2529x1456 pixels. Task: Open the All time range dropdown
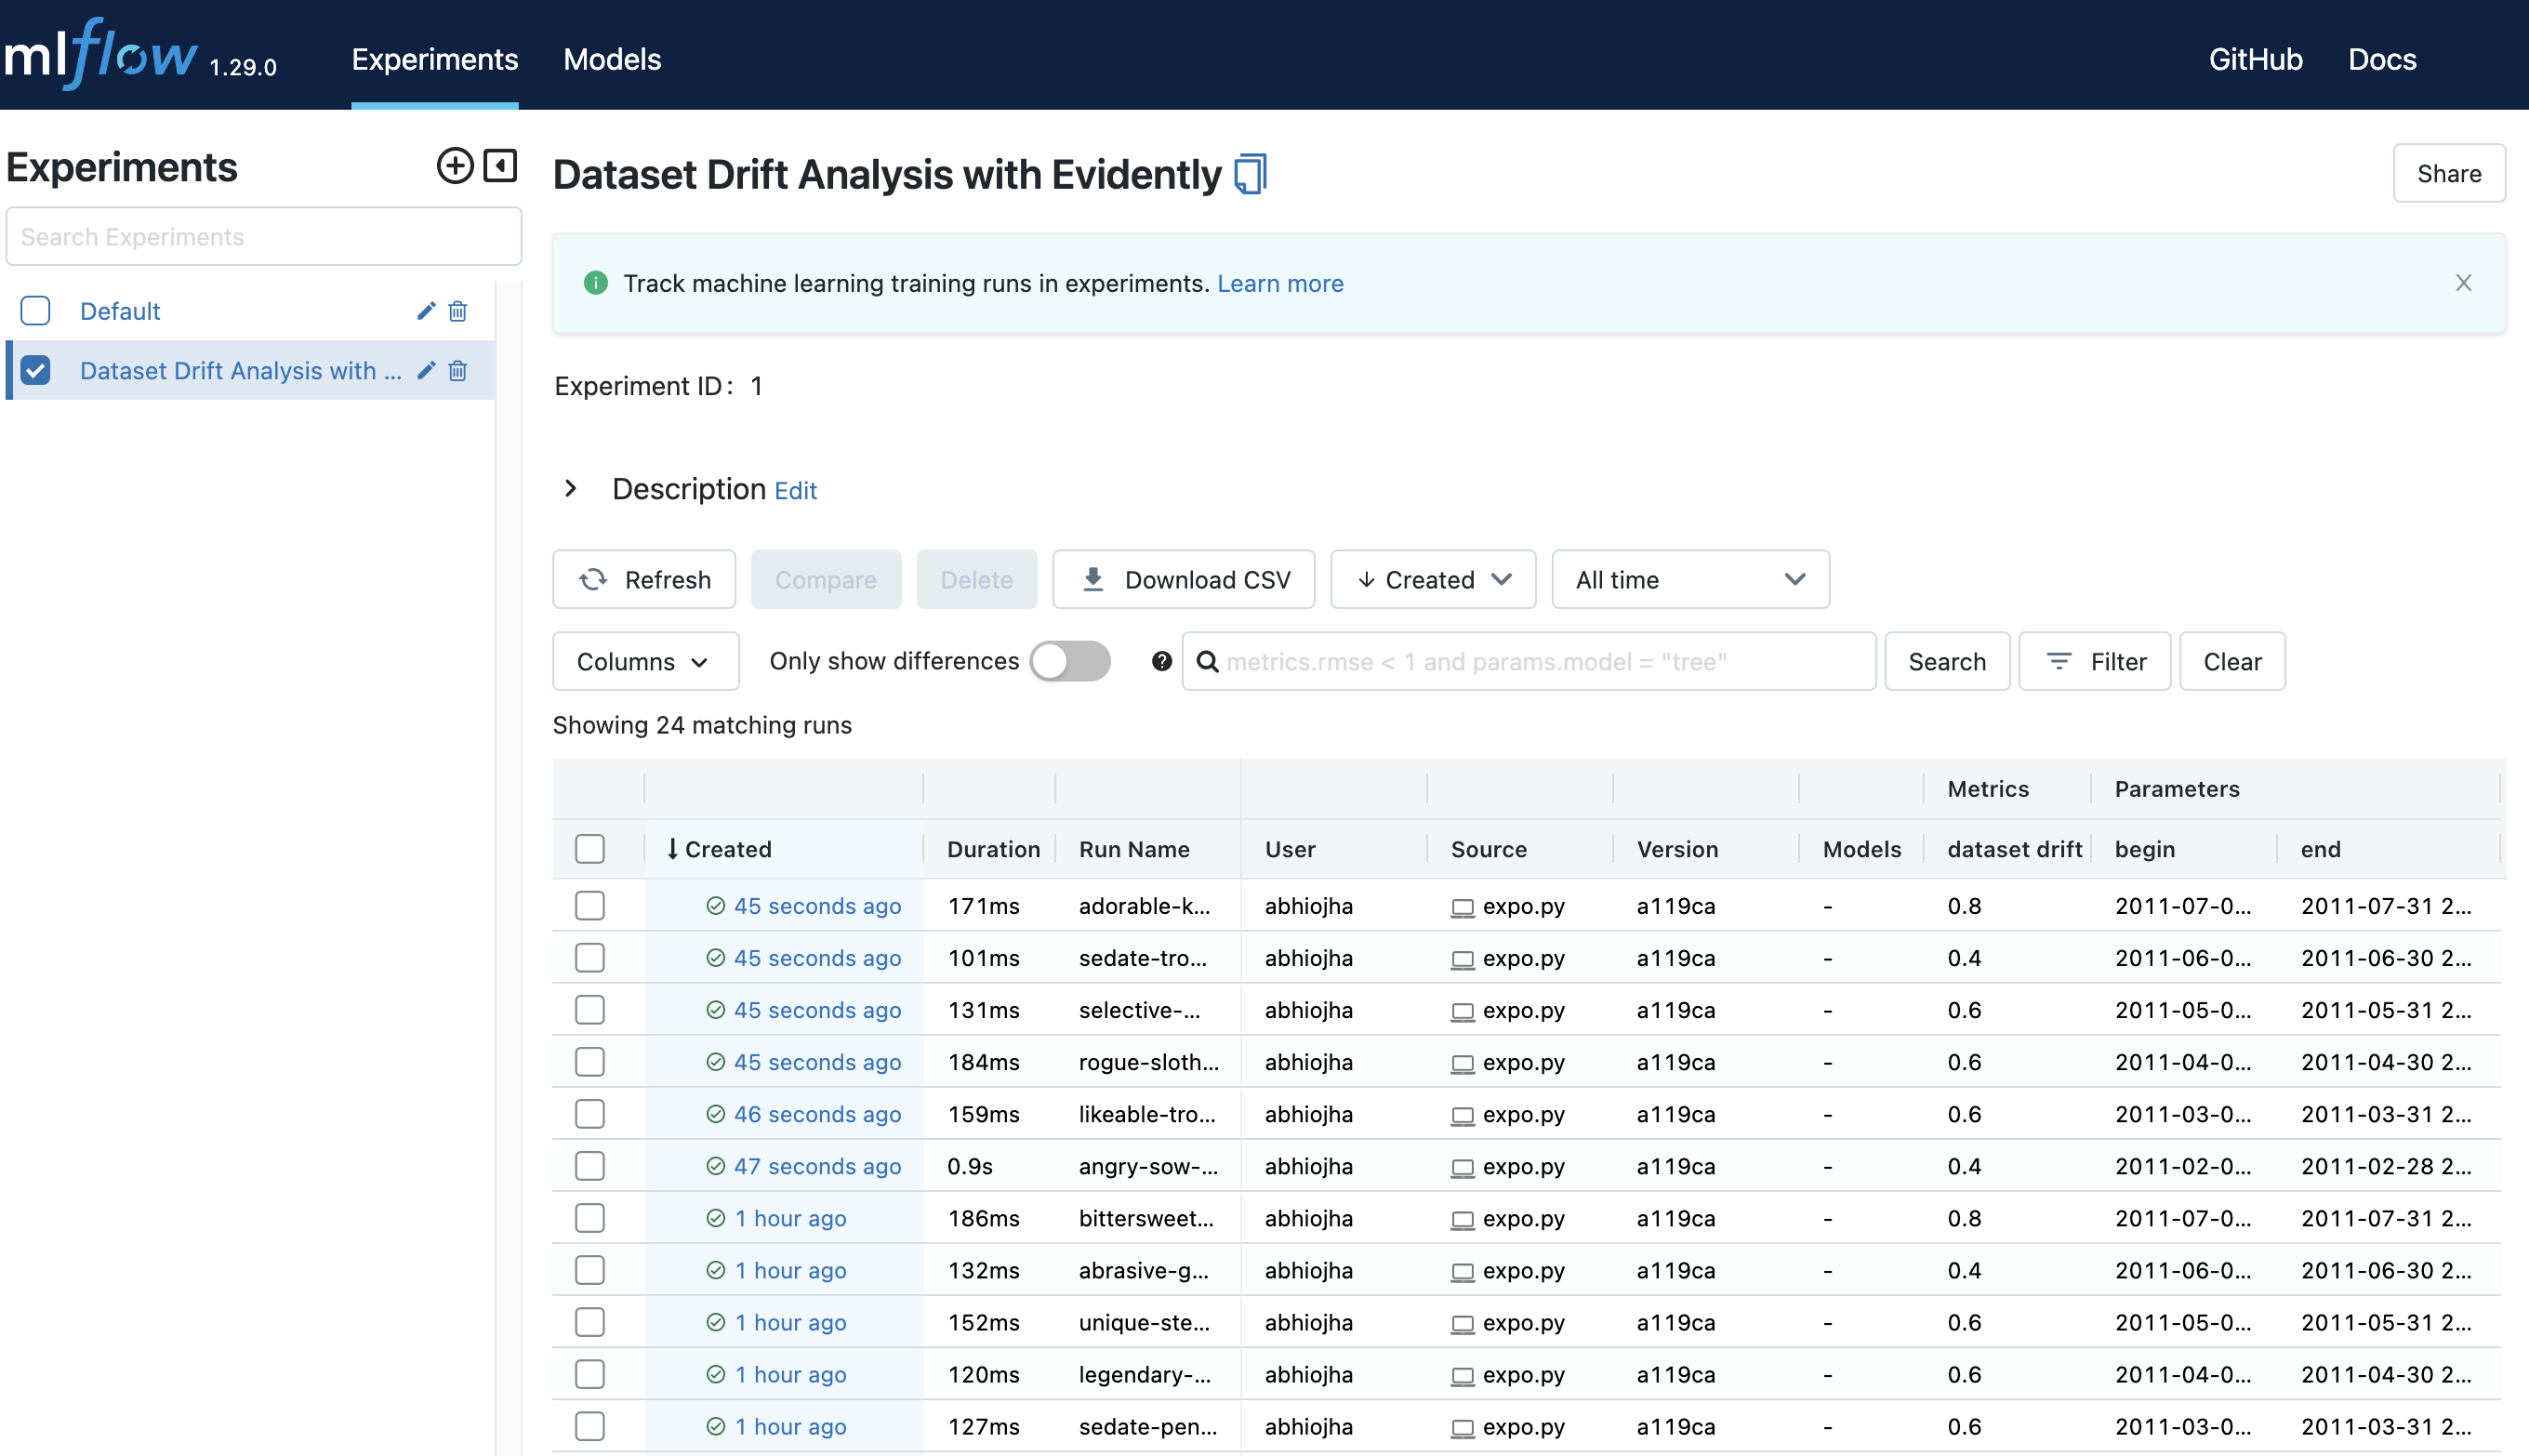tap(1690, 579)
